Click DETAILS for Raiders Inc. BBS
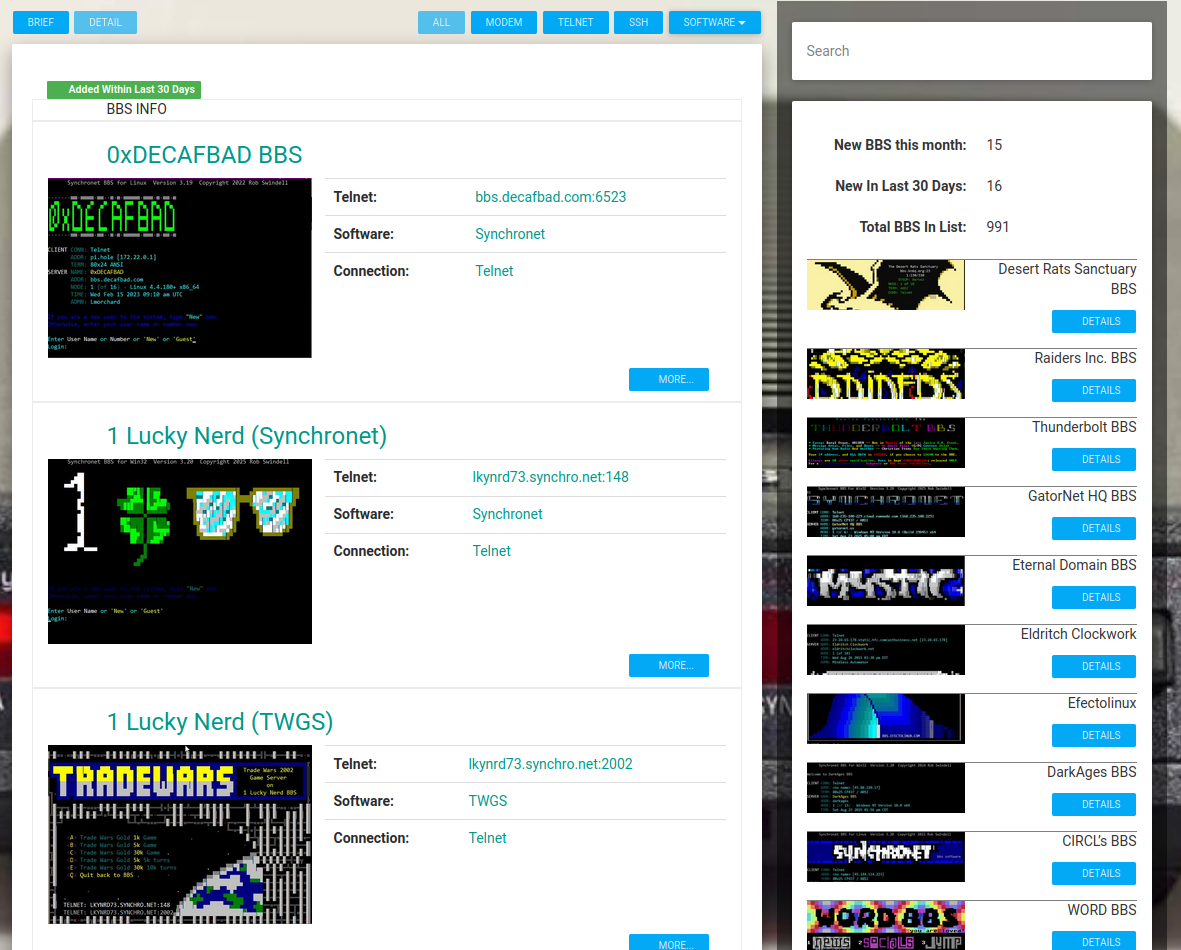The width and height of the screenshot is (1181, 950). click(x=1094, y=390)
